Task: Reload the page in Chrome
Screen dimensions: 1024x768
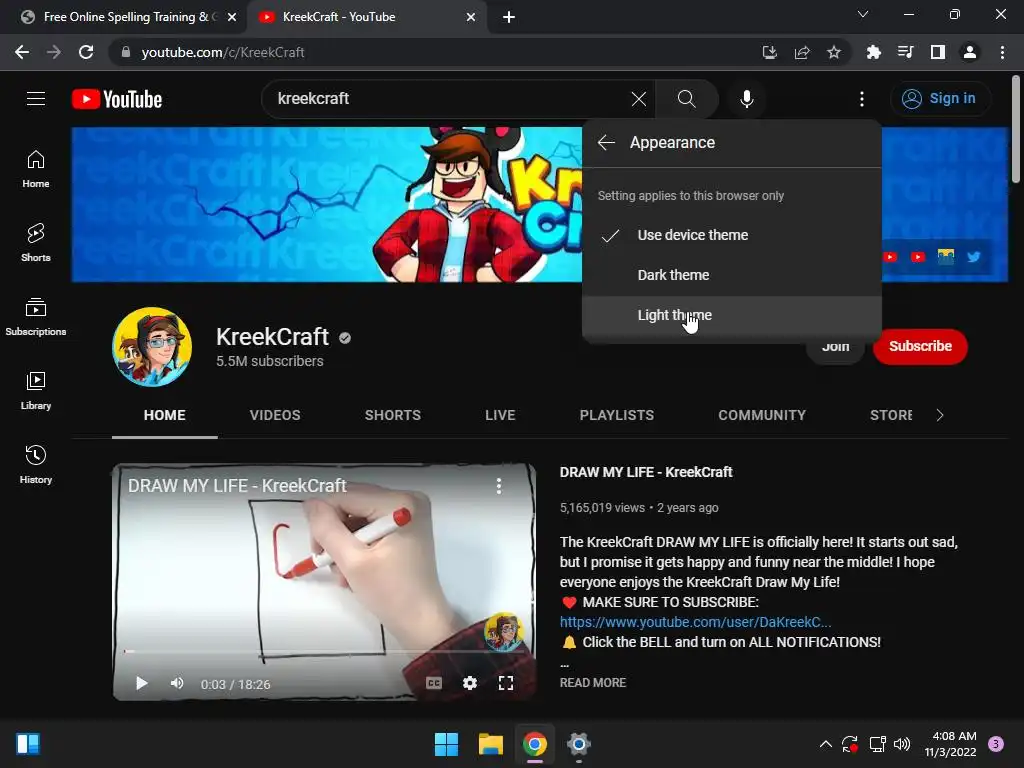Action: click(86, 52)
